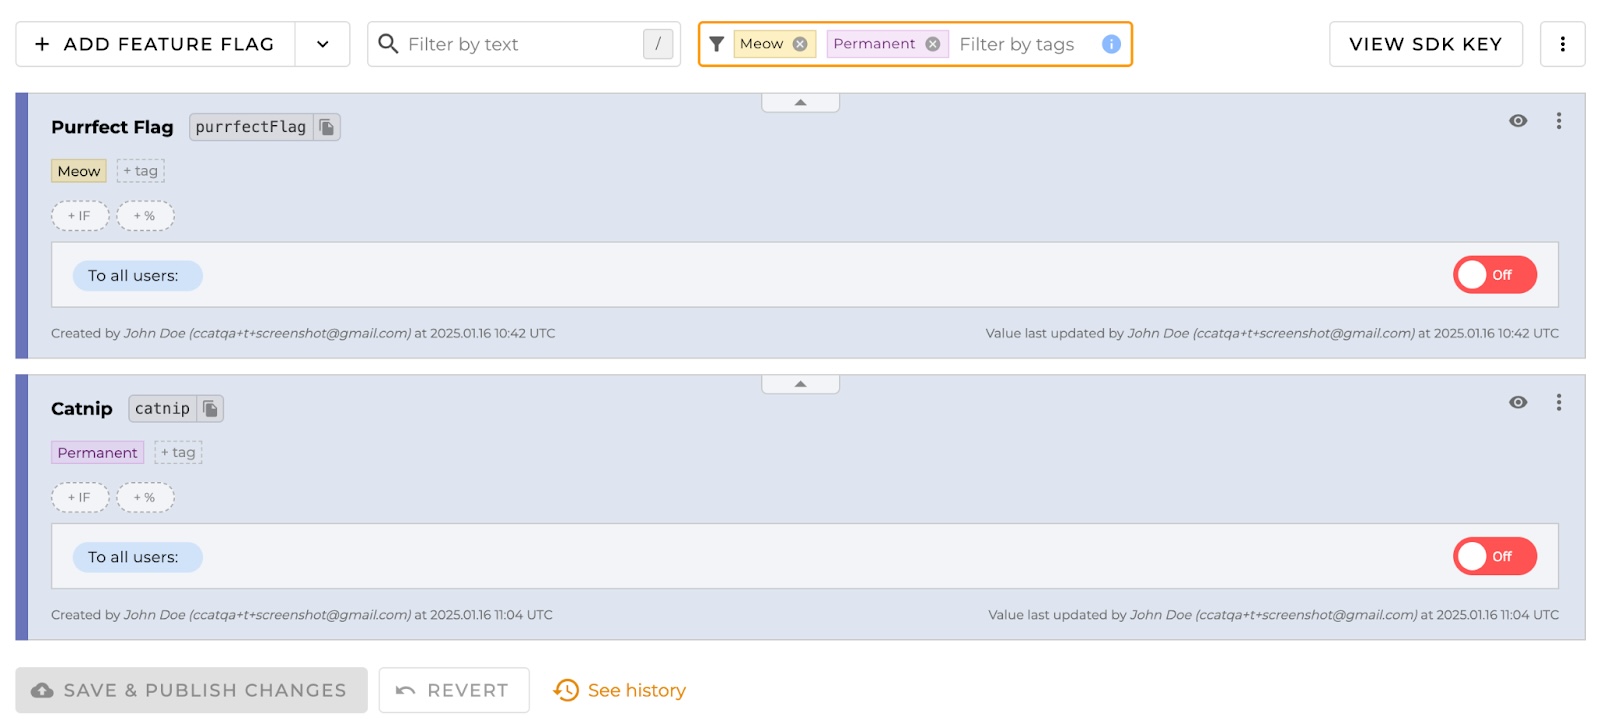Expand the Add Feature Flag dropdown arrow
The width and height of the screenshot is (1600, 725).
click(322, 44)
